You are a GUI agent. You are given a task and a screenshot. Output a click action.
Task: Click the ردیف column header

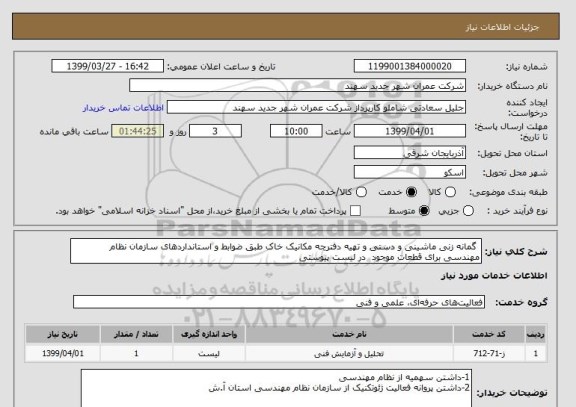click(536, 334)
